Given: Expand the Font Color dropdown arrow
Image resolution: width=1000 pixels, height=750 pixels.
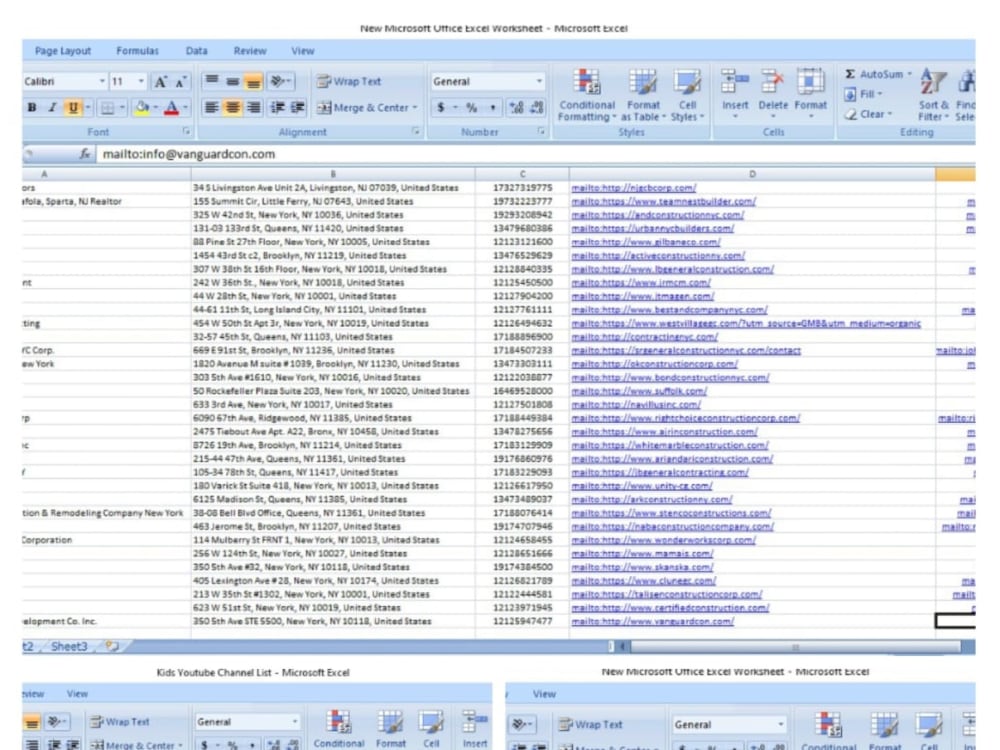Looking at the screenshot, I should tap(186, 108).
